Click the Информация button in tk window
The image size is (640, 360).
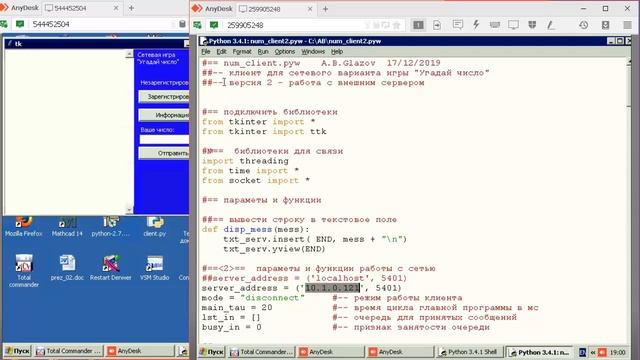point(164,115)
